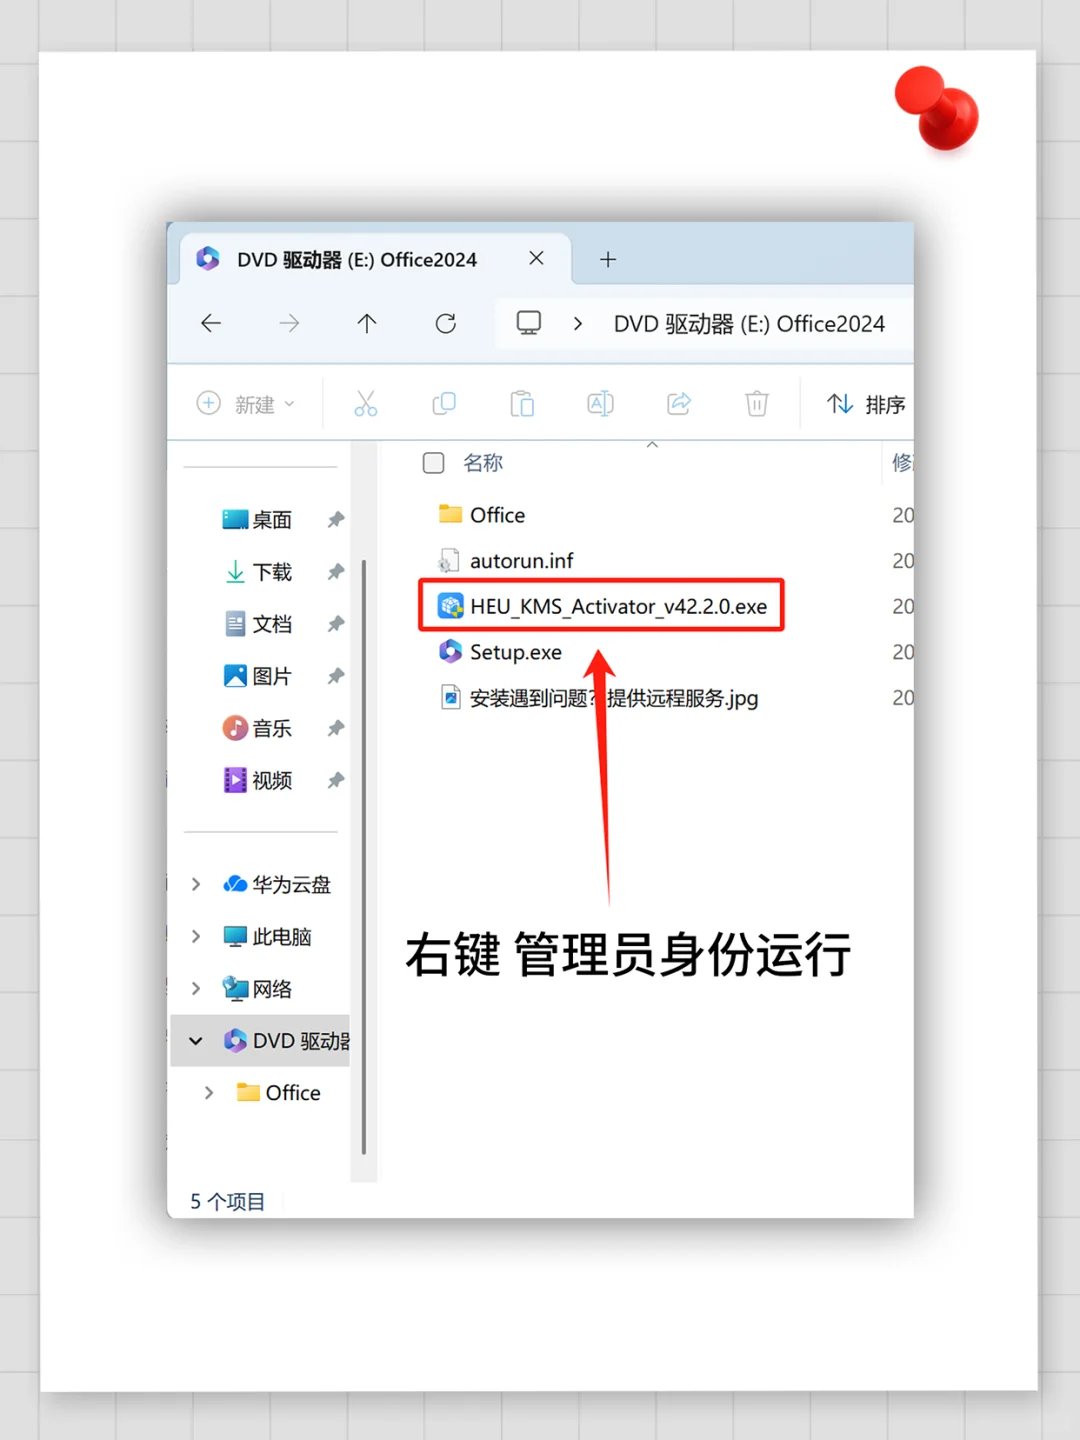1080x1440 pixels.
Task: Refresh the folder view
Action: (445, 323)
